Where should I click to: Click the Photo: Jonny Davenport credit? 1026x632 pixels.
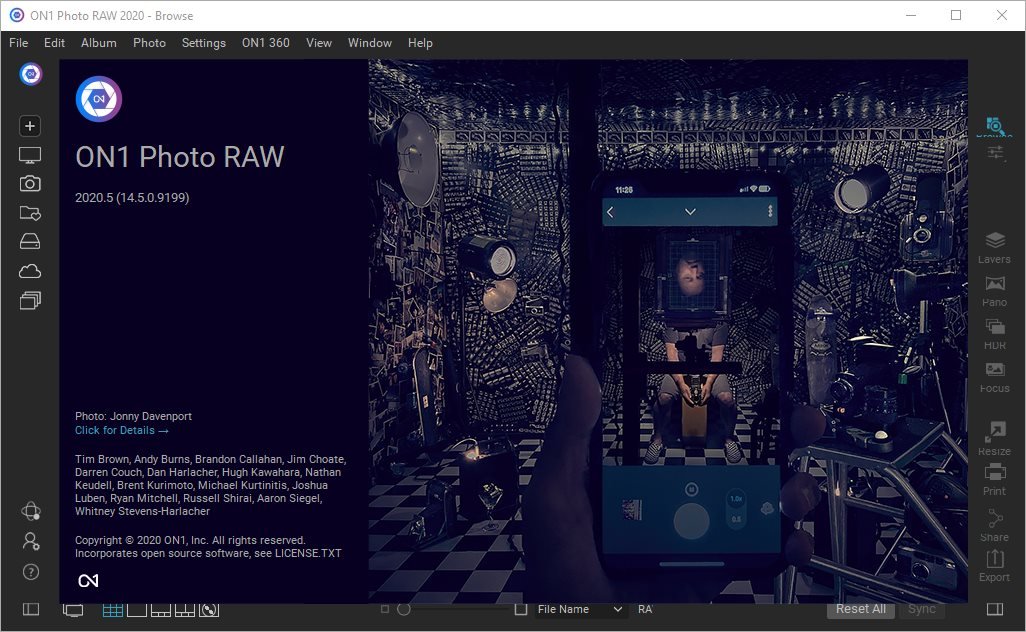(x=133, y=416)
